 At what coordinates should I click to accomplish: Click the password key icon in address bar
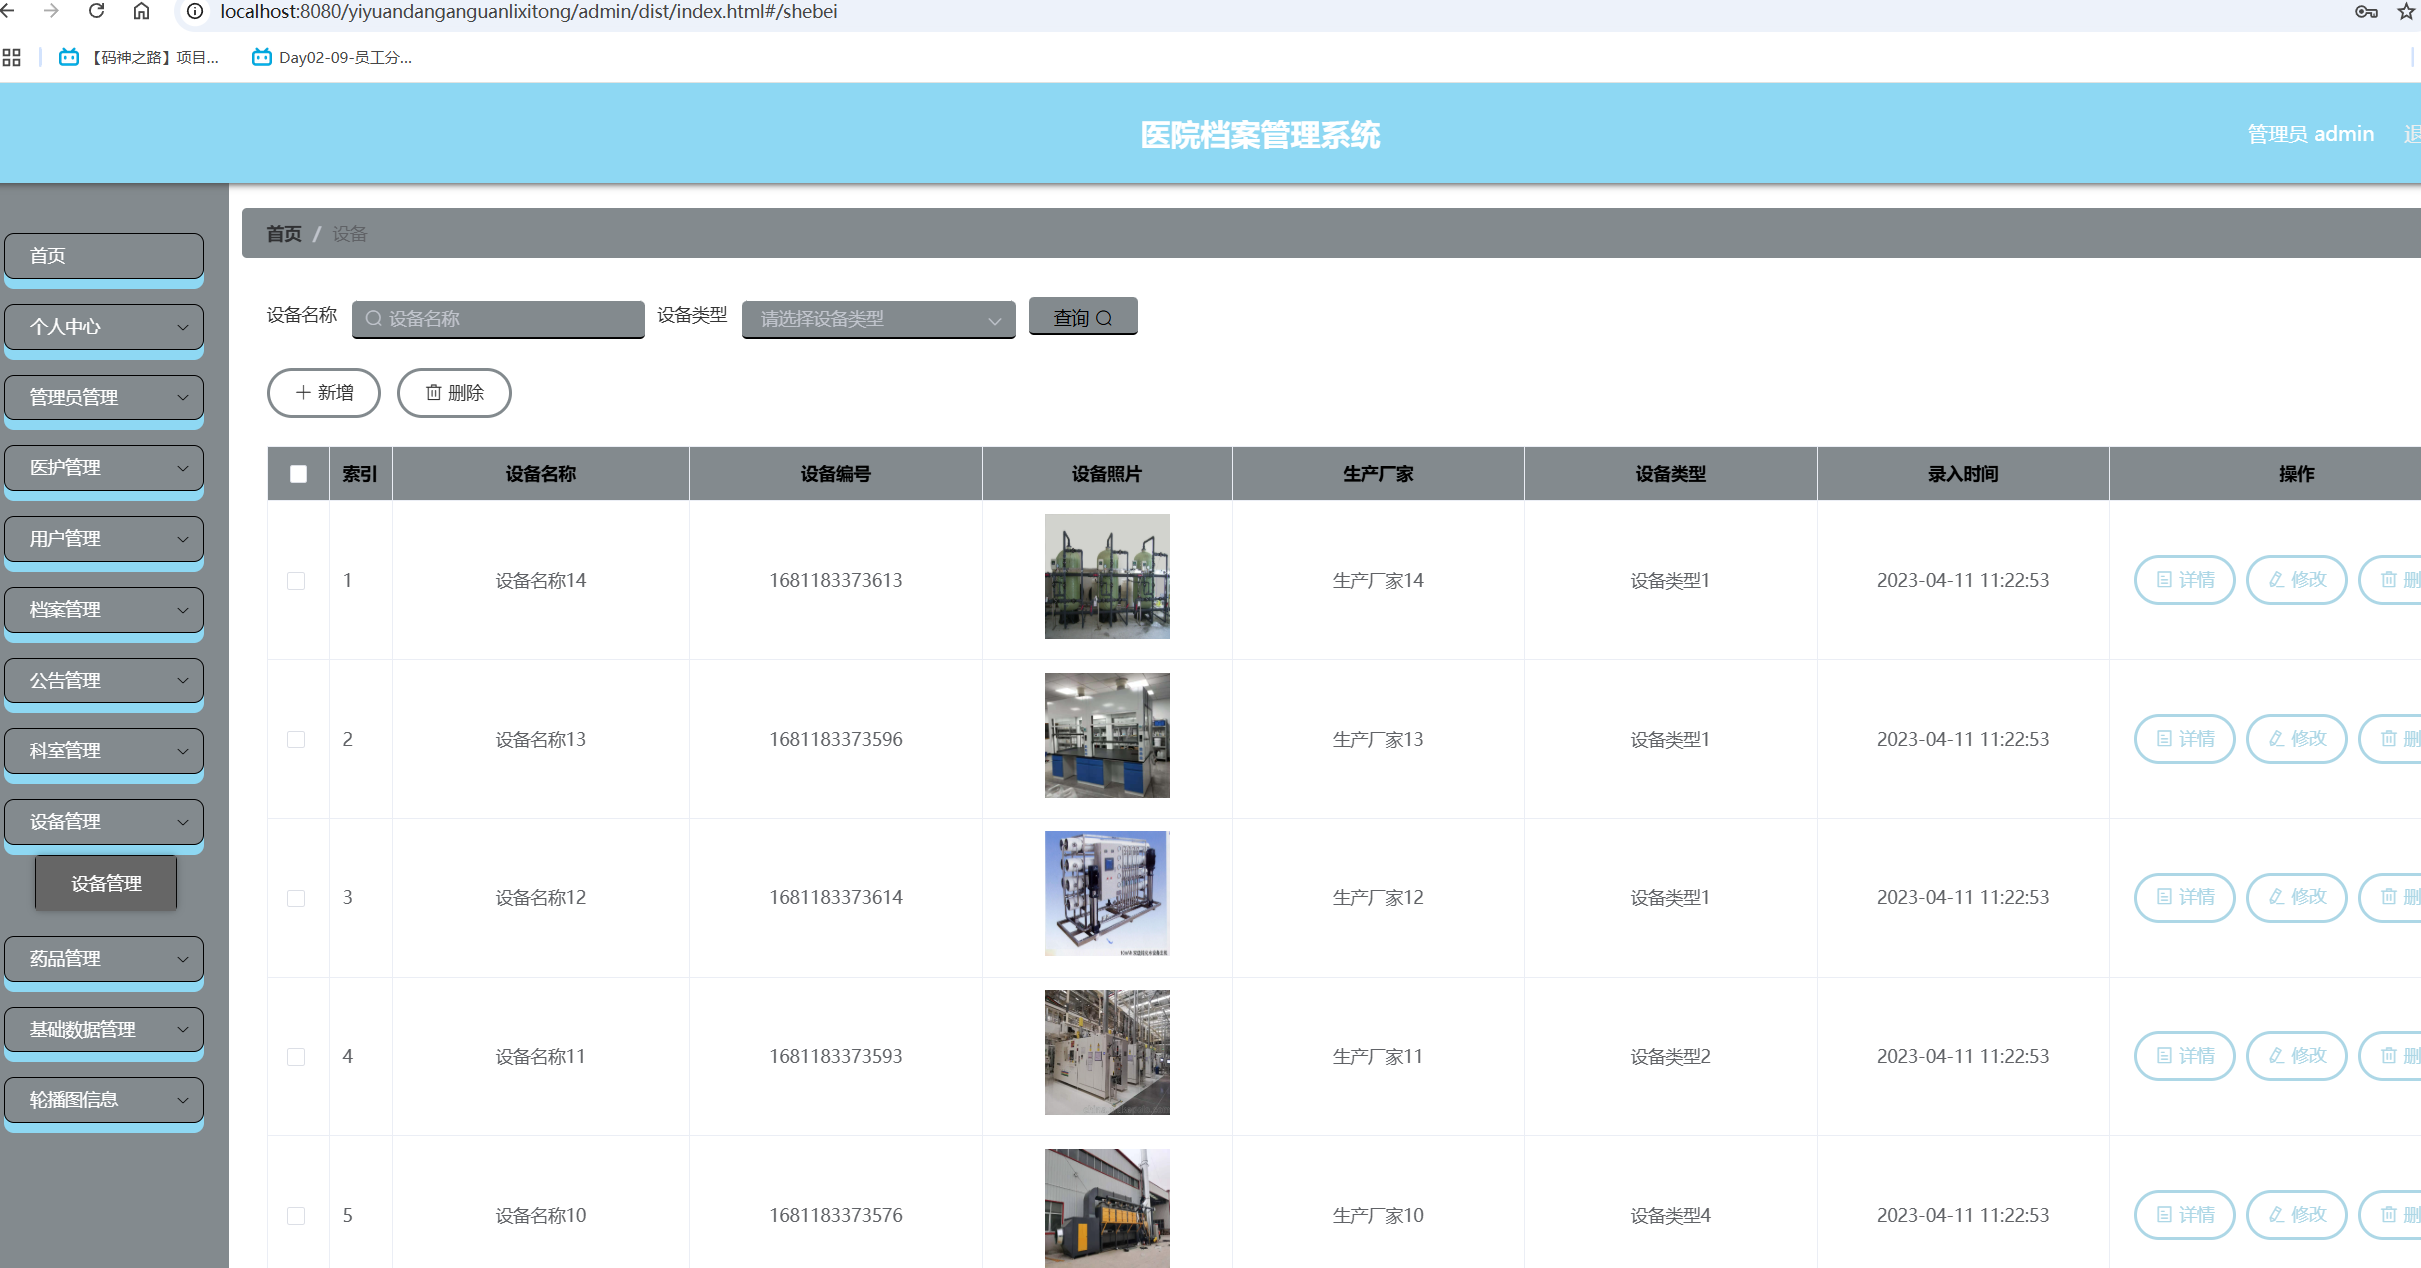2366,12
